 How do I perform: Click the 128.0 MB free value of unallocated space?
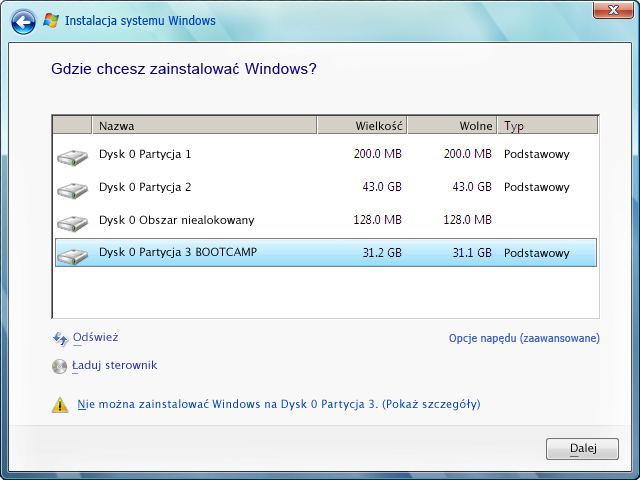468,220
